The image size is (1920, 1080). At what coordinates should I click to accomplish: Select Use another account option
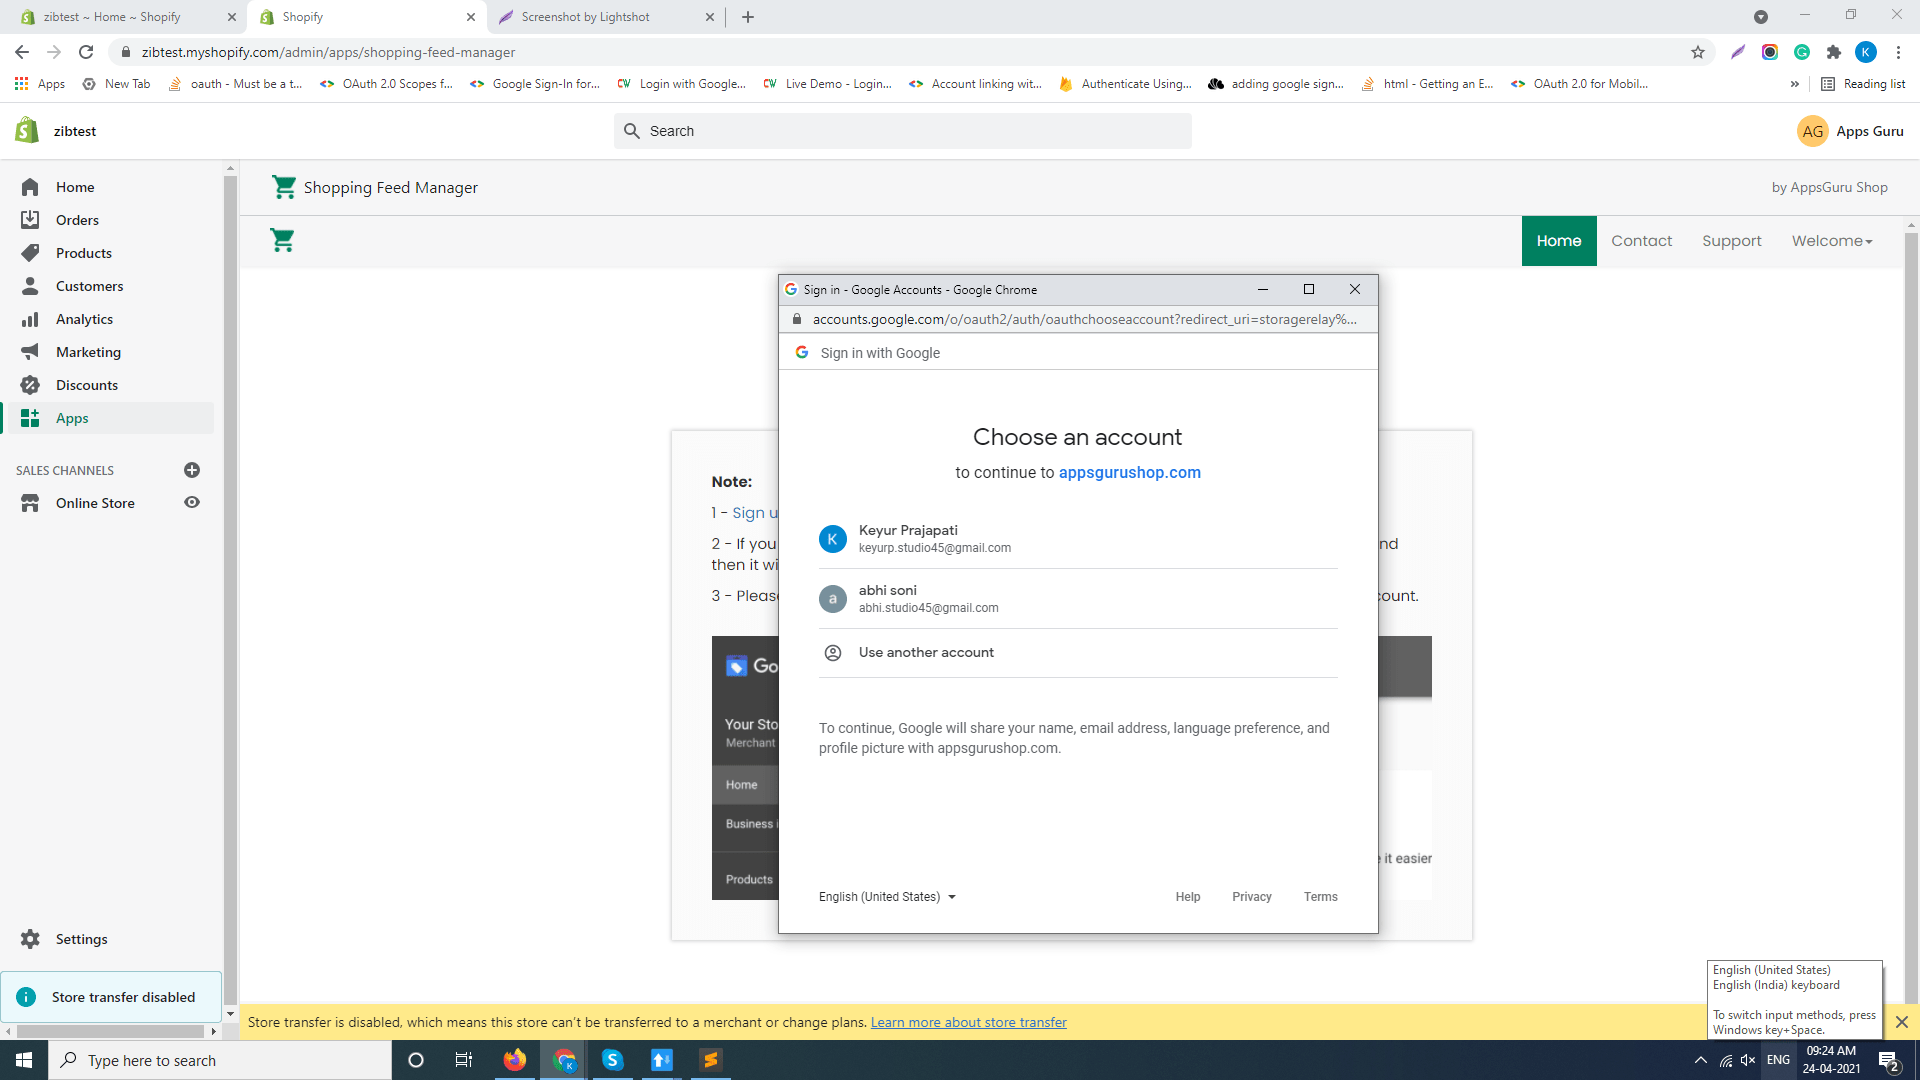tap(926, 652)
